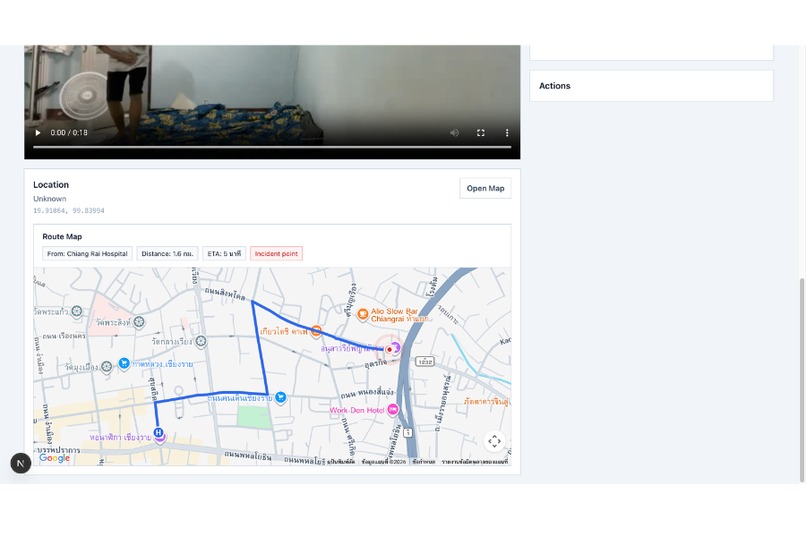Enter fullscreen mode on the video
Image resolution: width=806 pixels, height=537 pixels.
tap(481, 133)
